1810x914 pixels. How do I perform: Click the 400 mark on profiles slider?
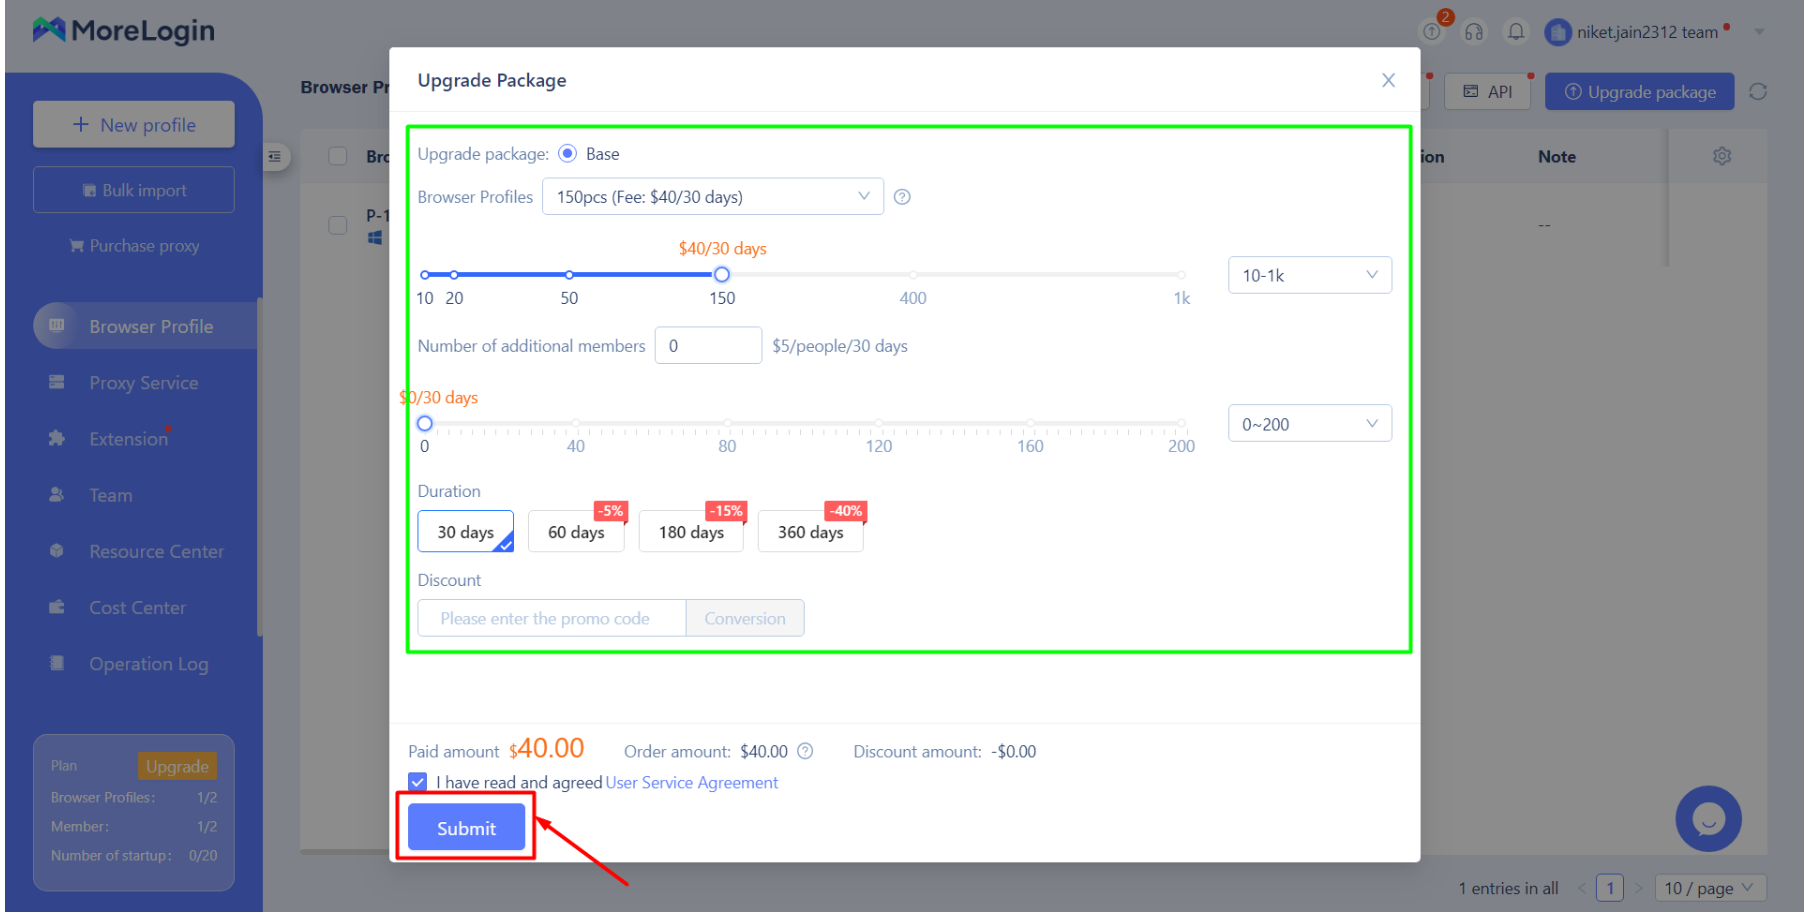coord(912,275)
